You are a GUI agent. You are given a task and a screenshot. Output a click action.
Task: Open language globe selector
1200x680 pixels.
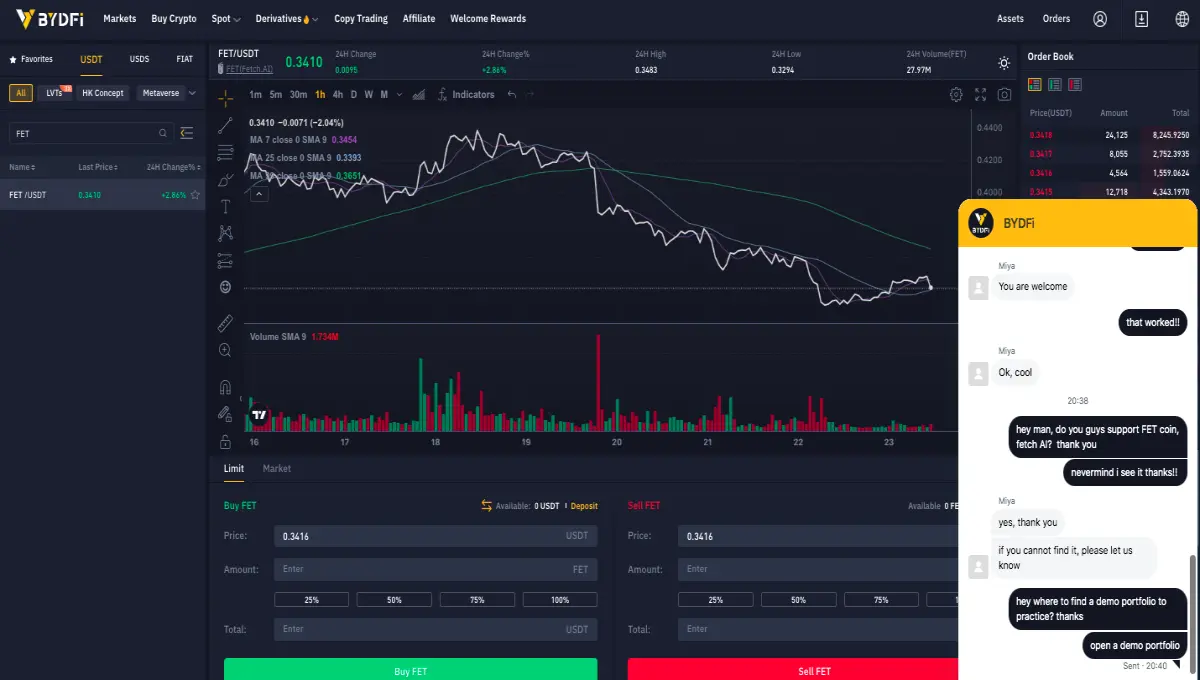point(1182,18)
